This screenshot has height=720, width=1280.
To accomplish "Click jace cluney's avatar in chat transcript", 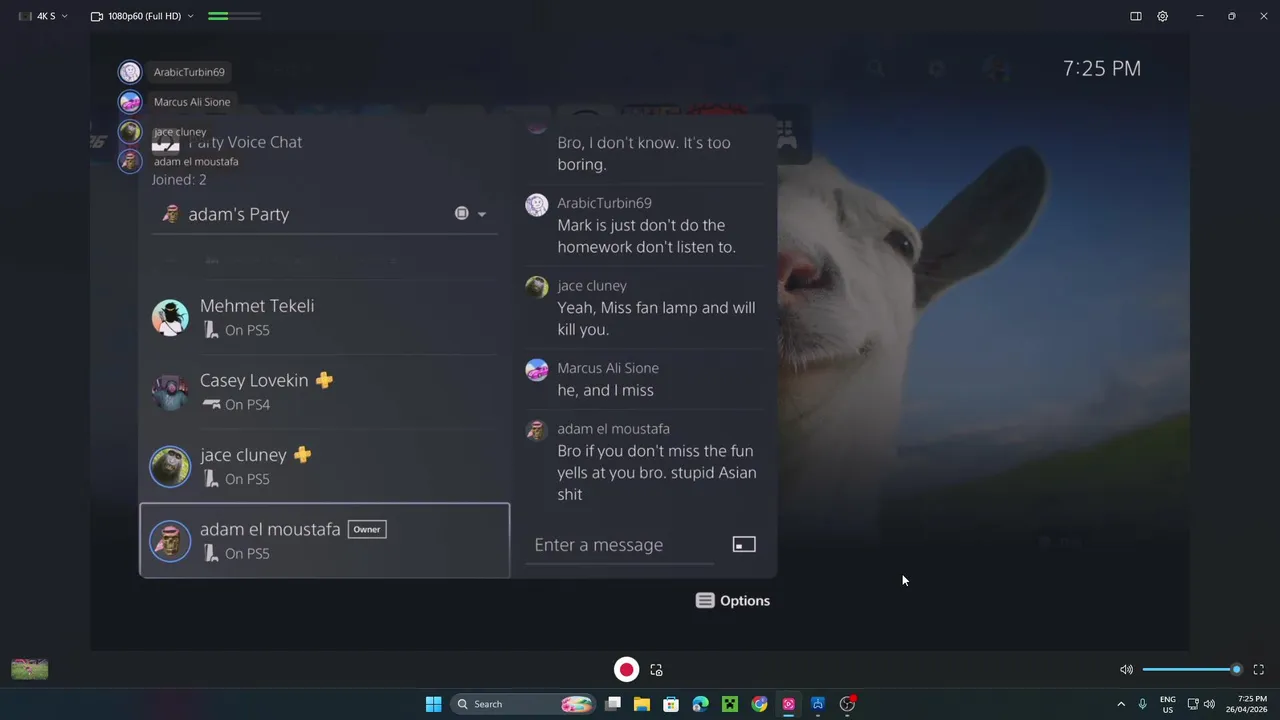I will coord(537,287).
